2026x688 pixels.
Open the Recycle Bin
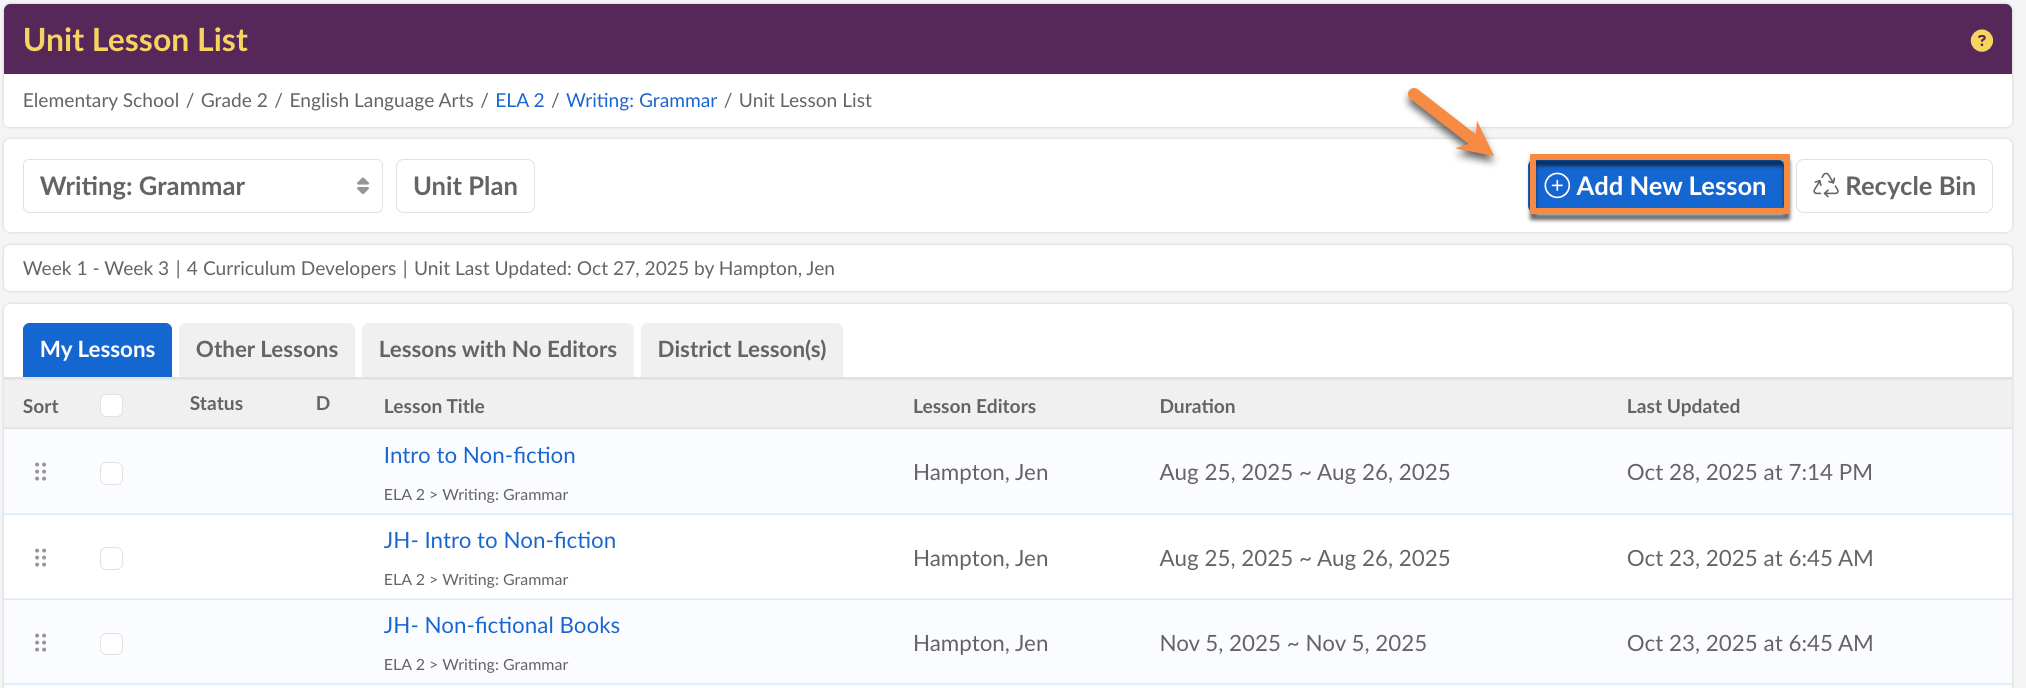(x=1894, y=186)
